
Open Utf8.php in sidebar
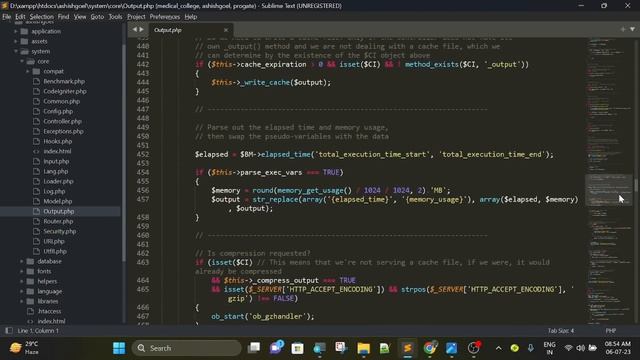click(55, 251)
